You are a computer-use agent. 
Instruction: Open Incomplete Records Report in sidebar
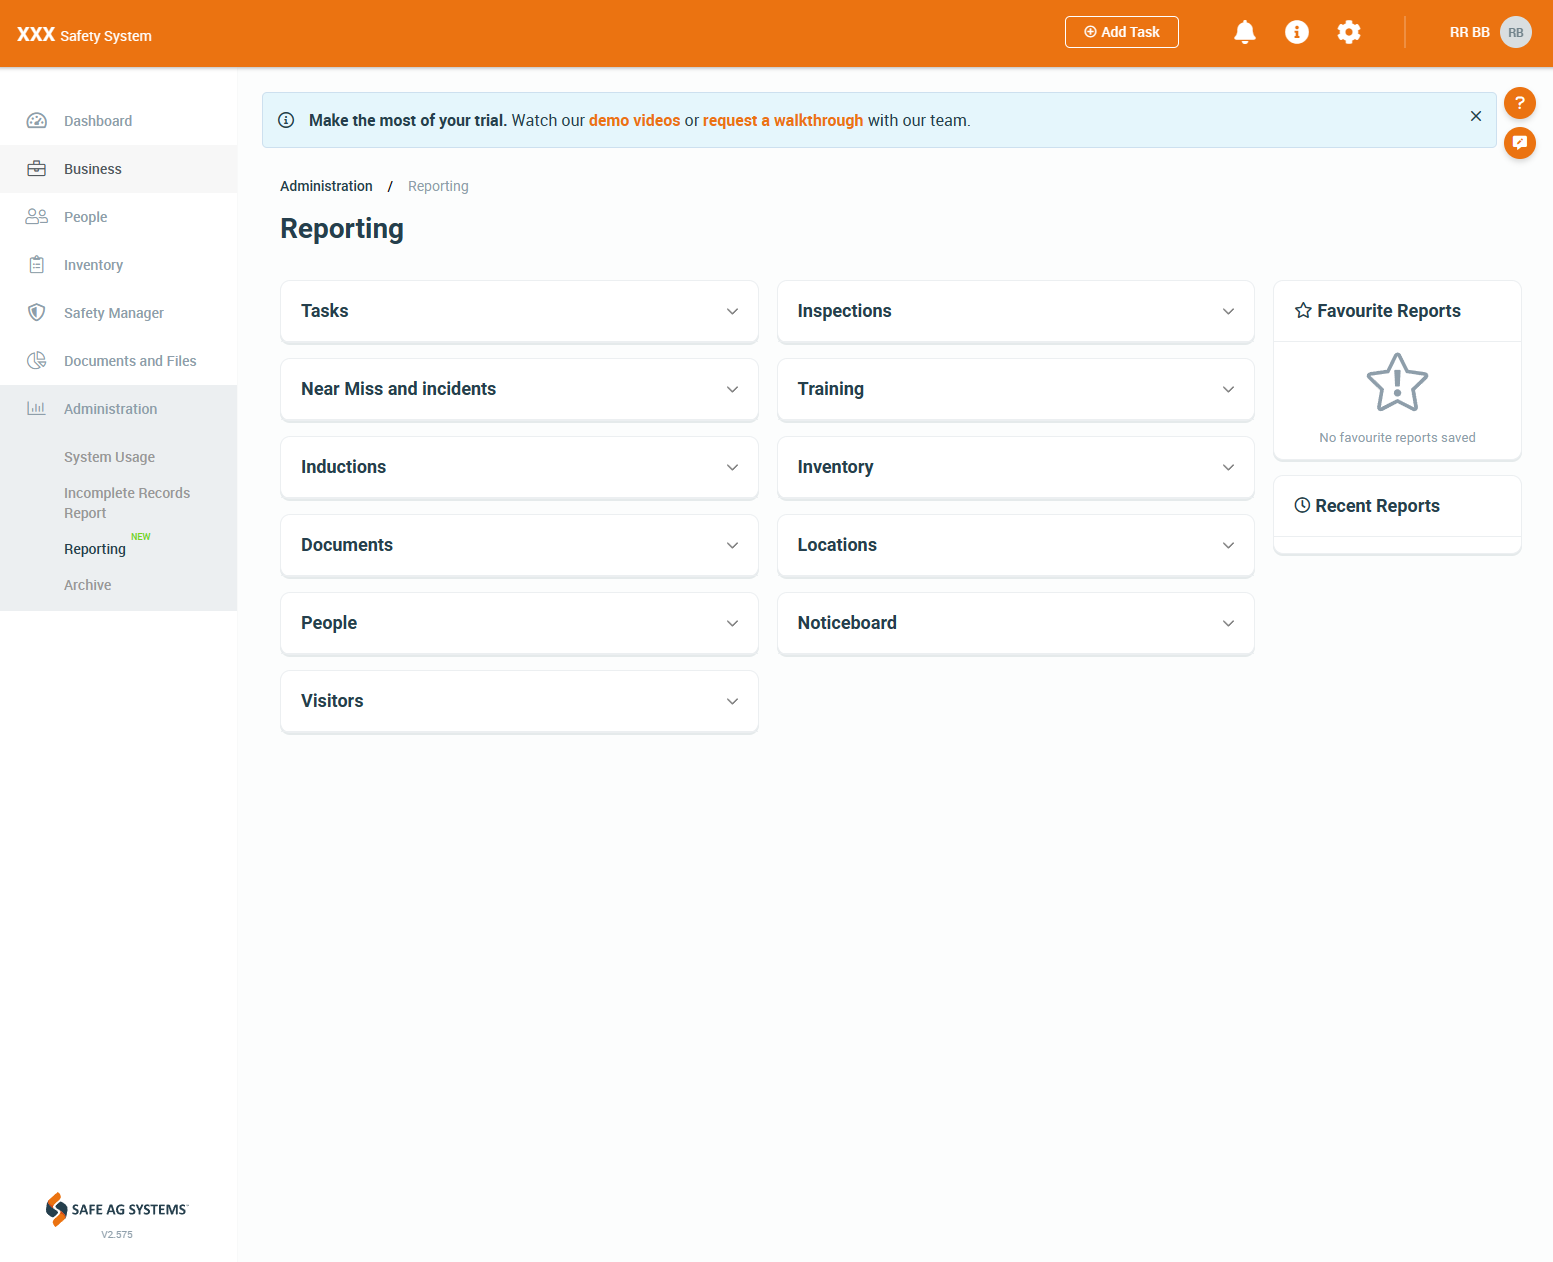[x=126, y=503]
